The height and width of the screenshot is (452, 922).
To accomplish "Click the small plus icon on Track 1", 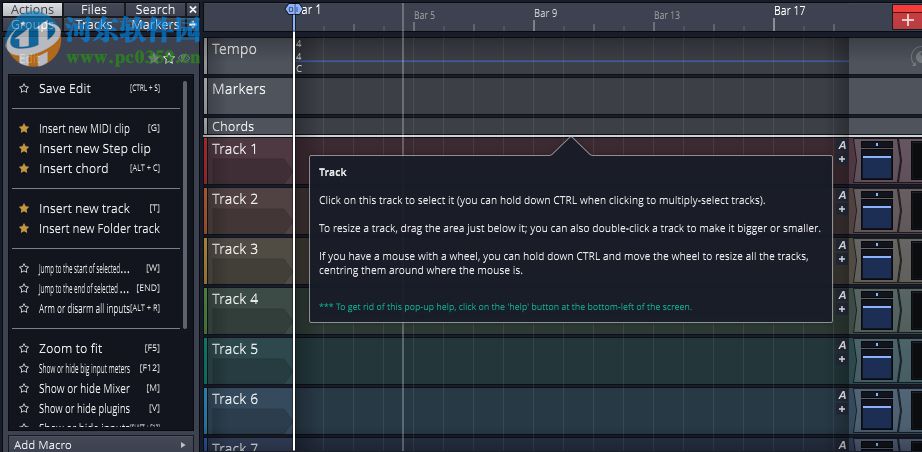I will coord(842,159).
